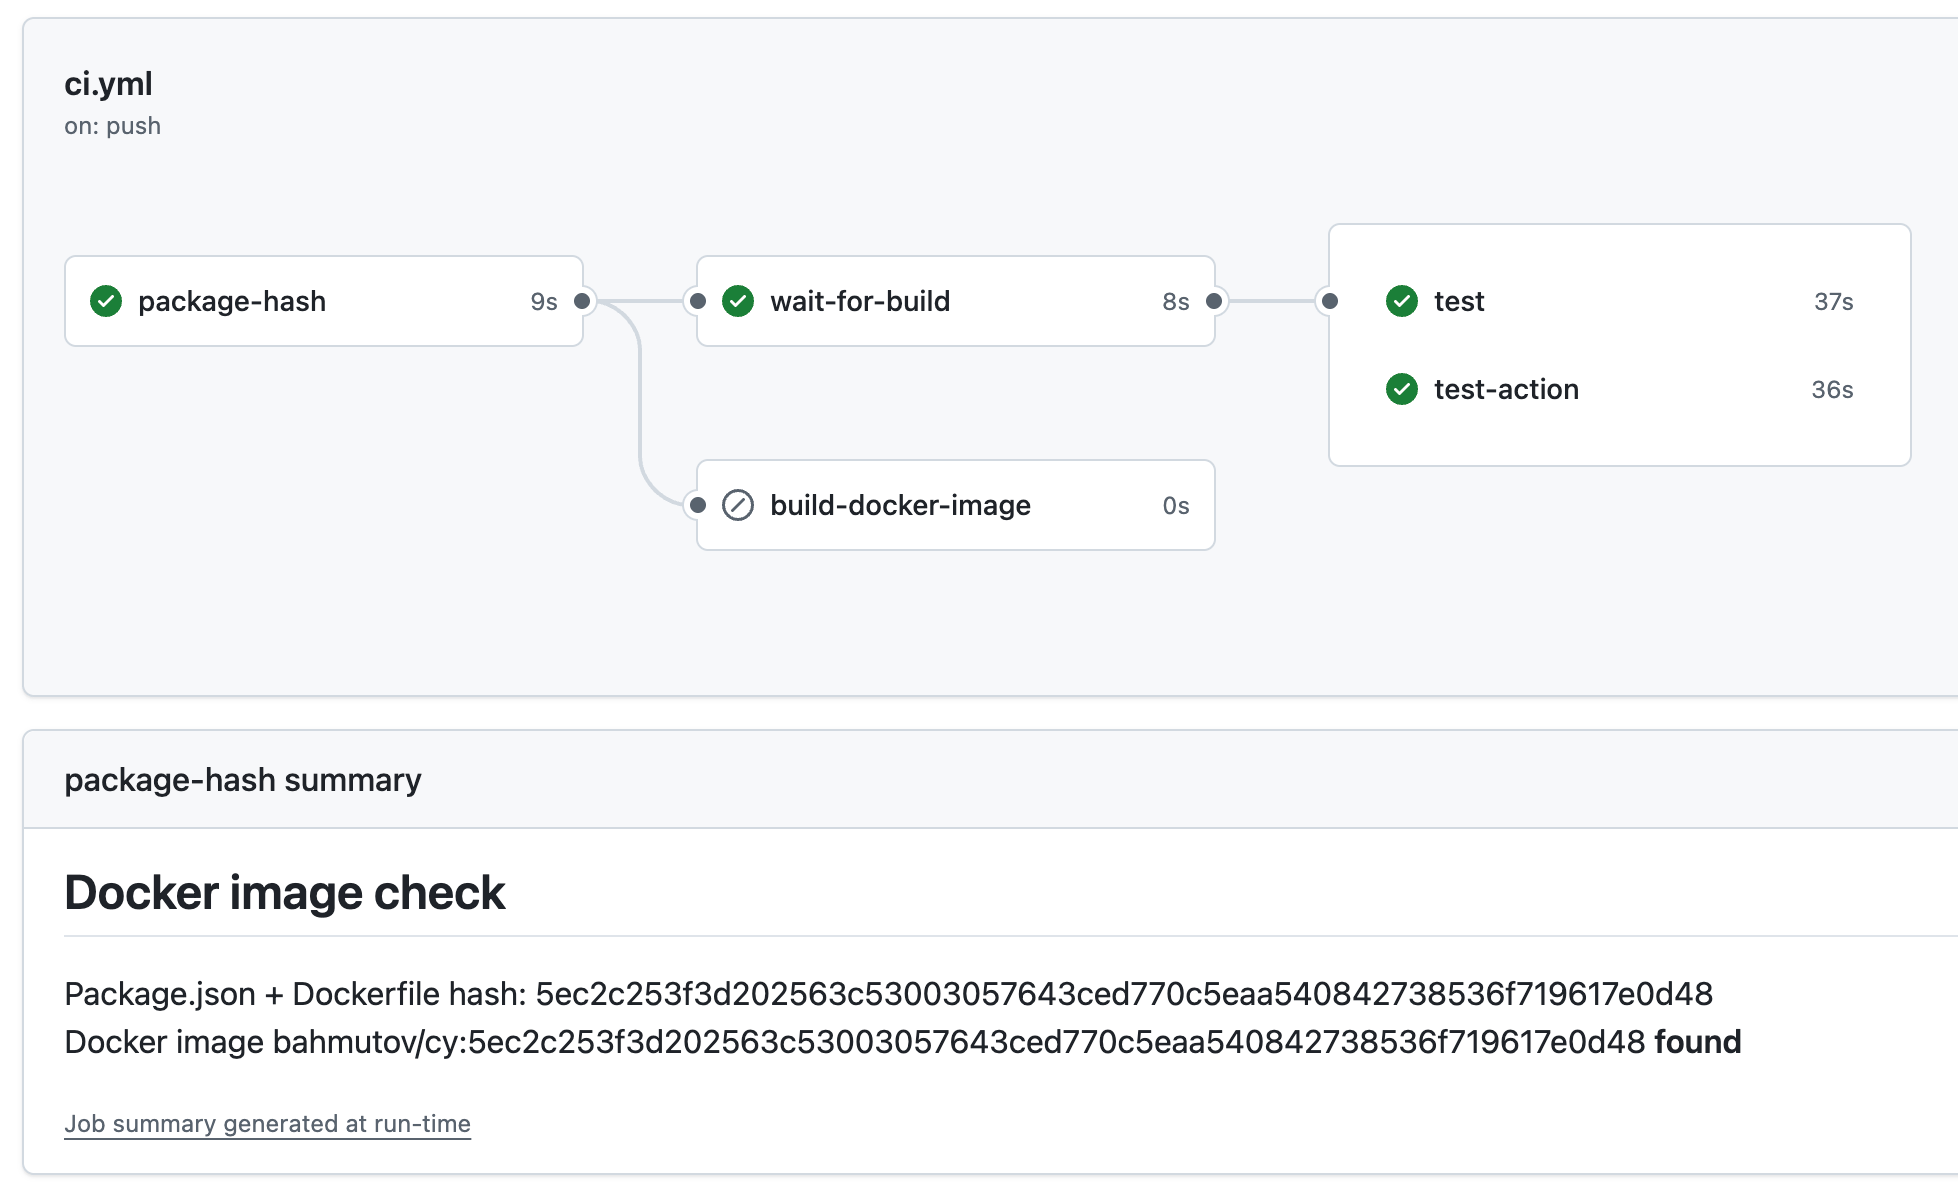
Task: Click the green check icon next to test
Action: [1402, 301]
